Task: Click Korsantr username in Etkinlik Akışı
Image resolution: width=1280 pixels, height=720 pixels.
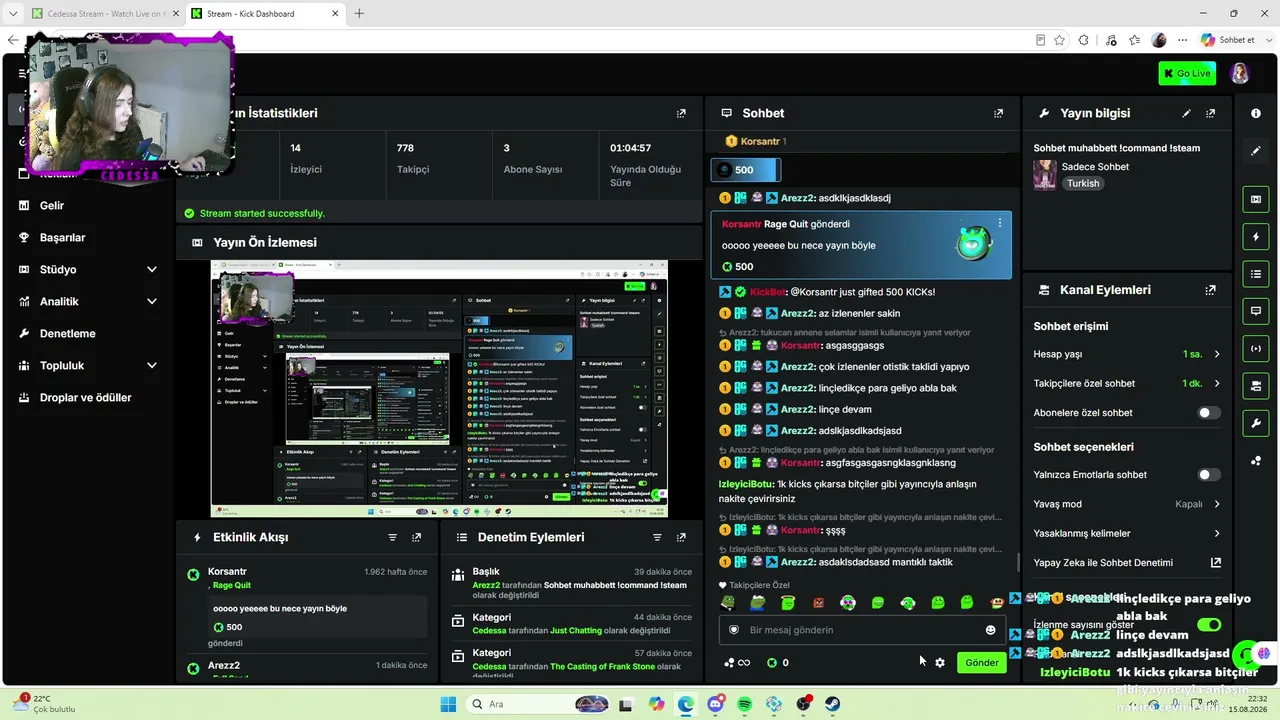Action: tap(227, 572)
